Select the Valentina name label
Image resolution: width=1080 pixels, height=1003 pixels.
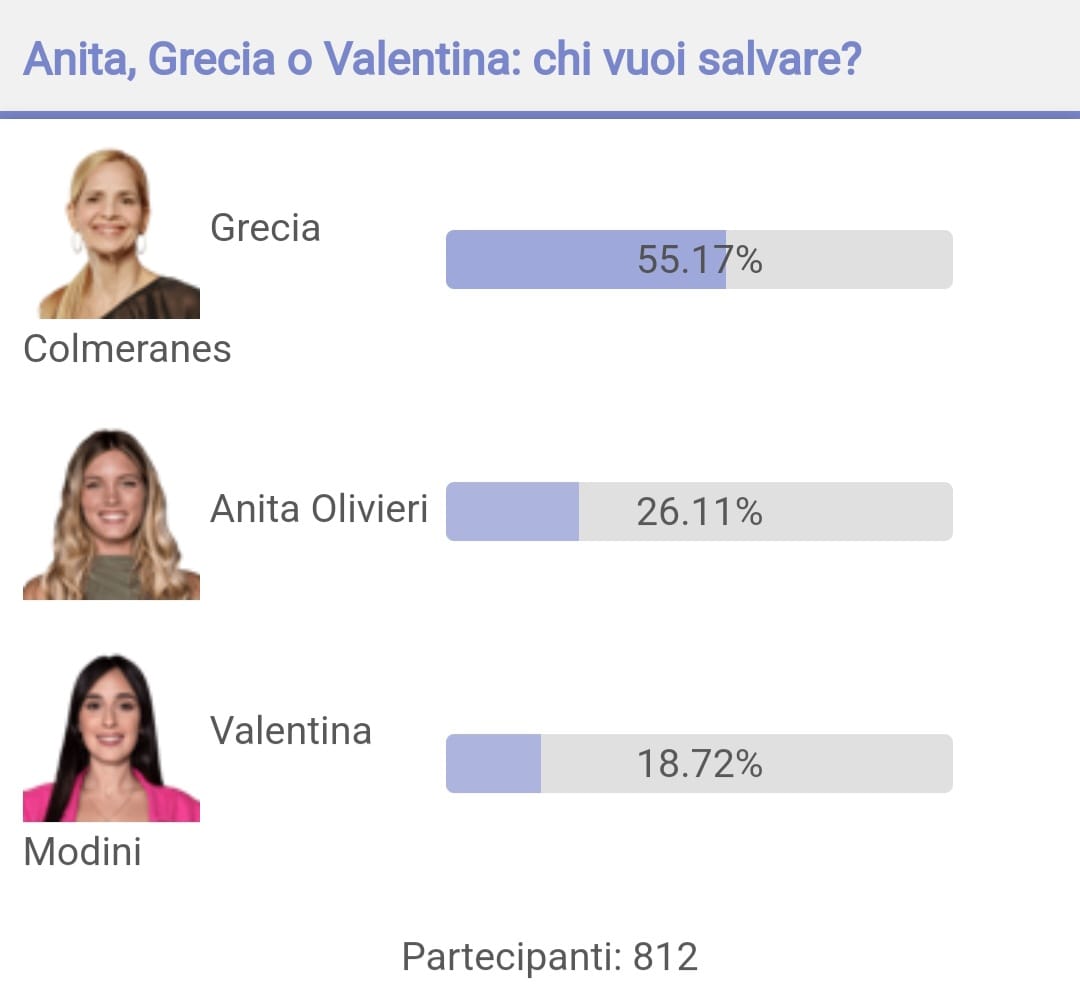tap(291, 731)
